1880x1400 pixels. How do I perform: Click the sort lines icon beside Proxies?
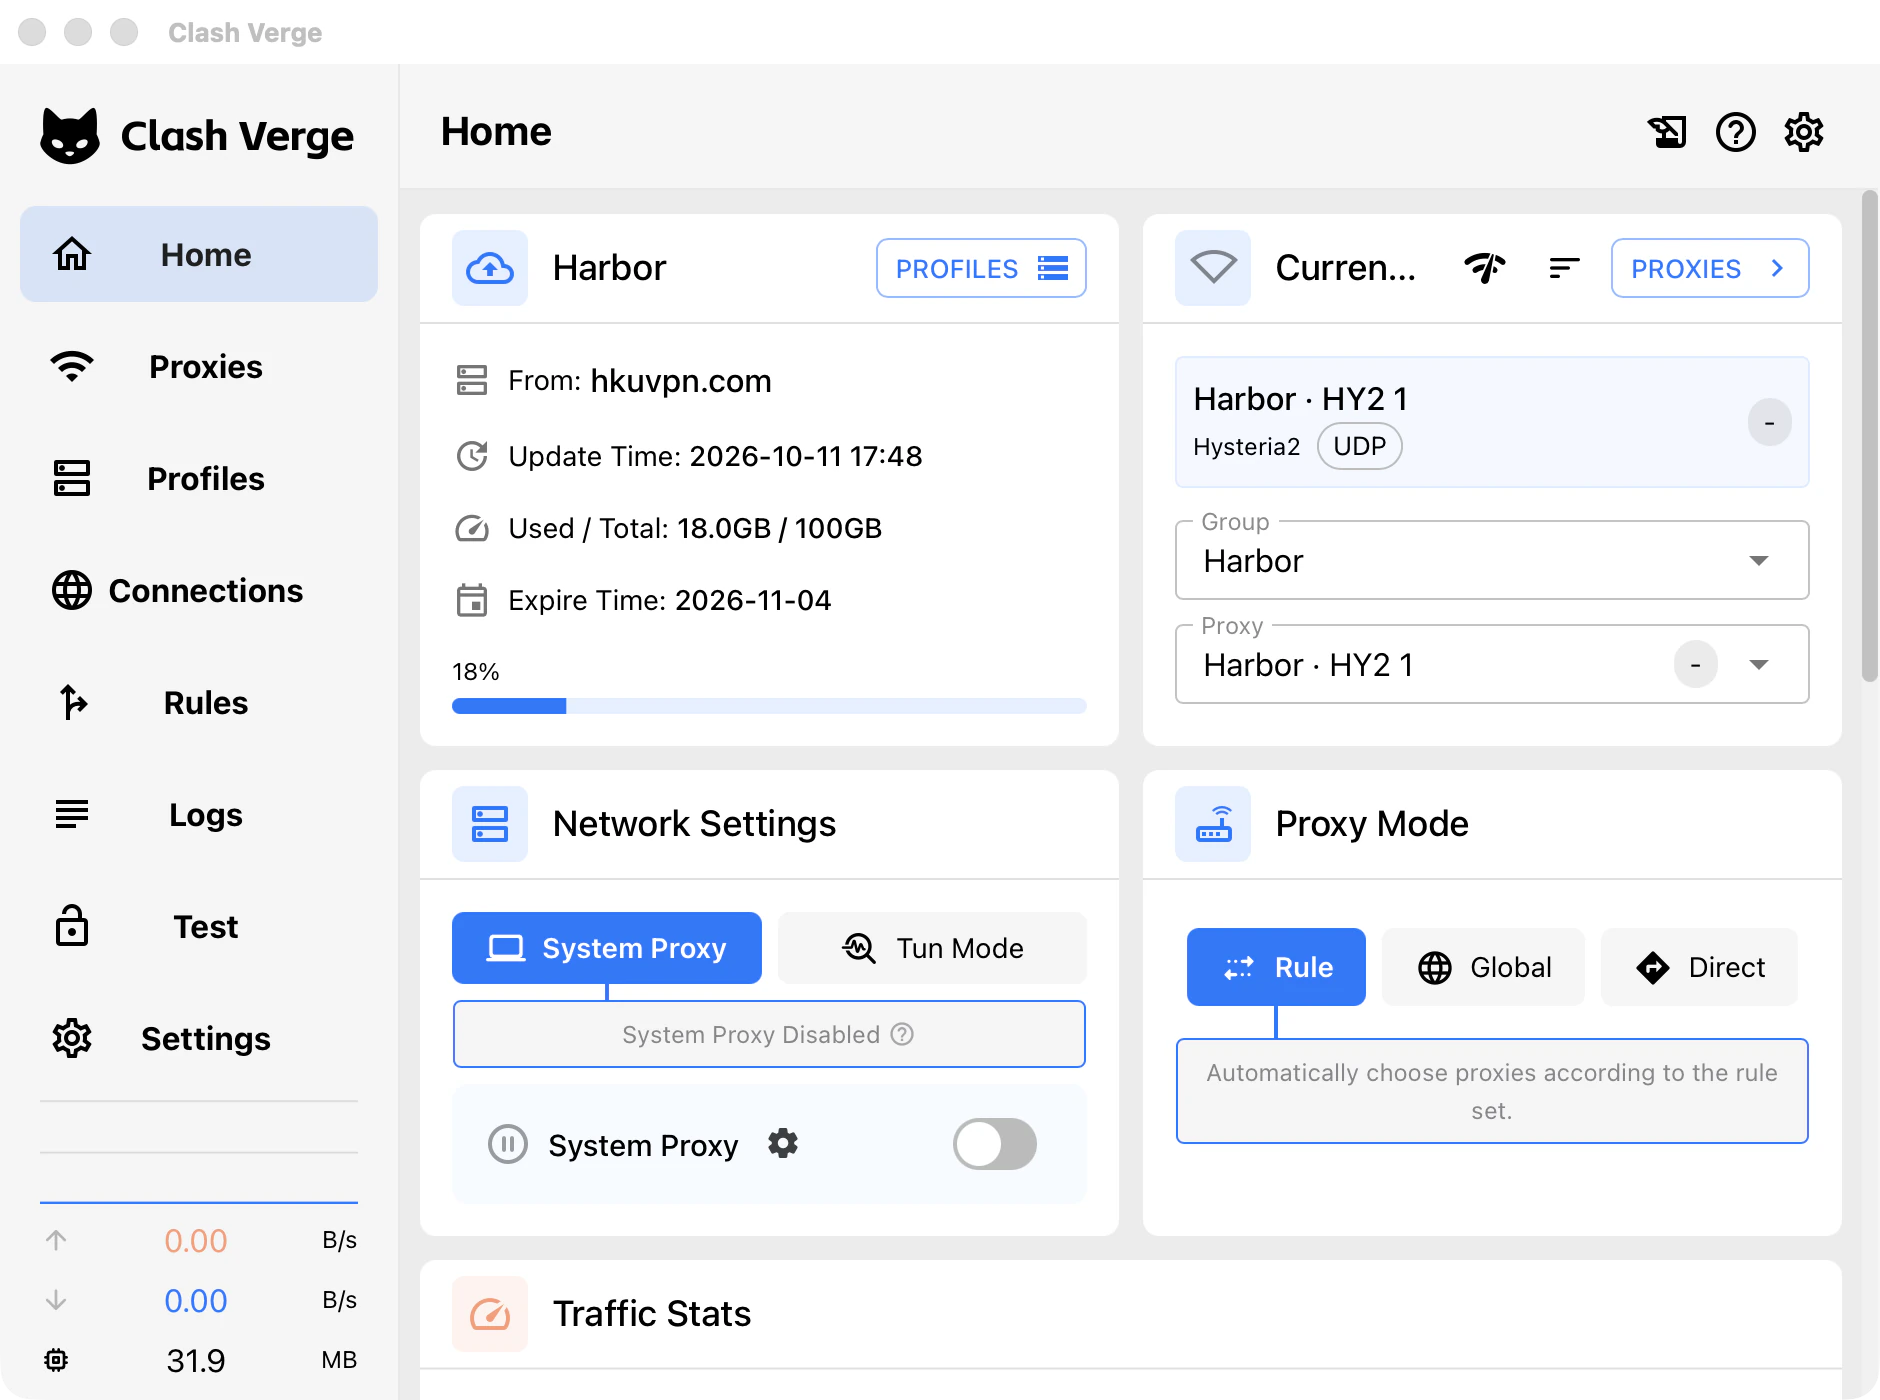(1564, 268)
